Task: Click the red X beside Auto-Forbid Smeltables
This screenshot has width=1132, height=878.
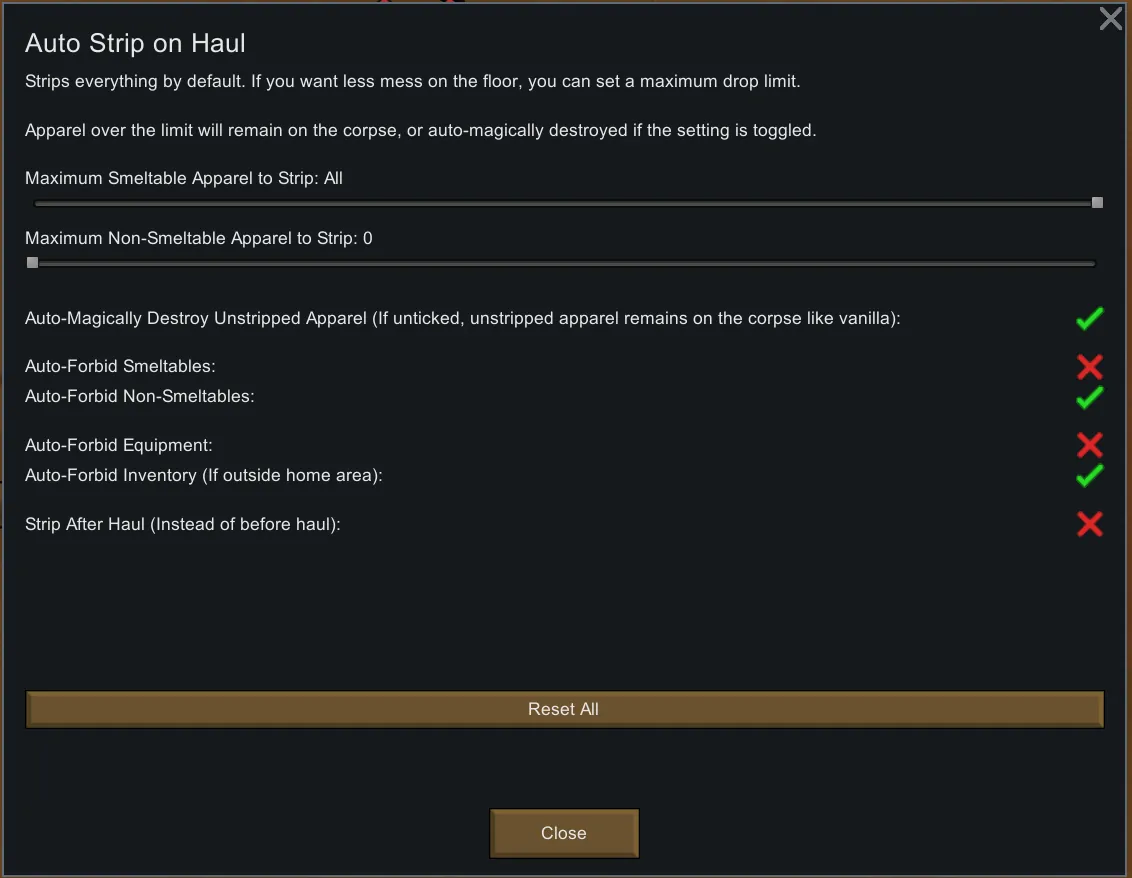Action: click(1089, 367)
